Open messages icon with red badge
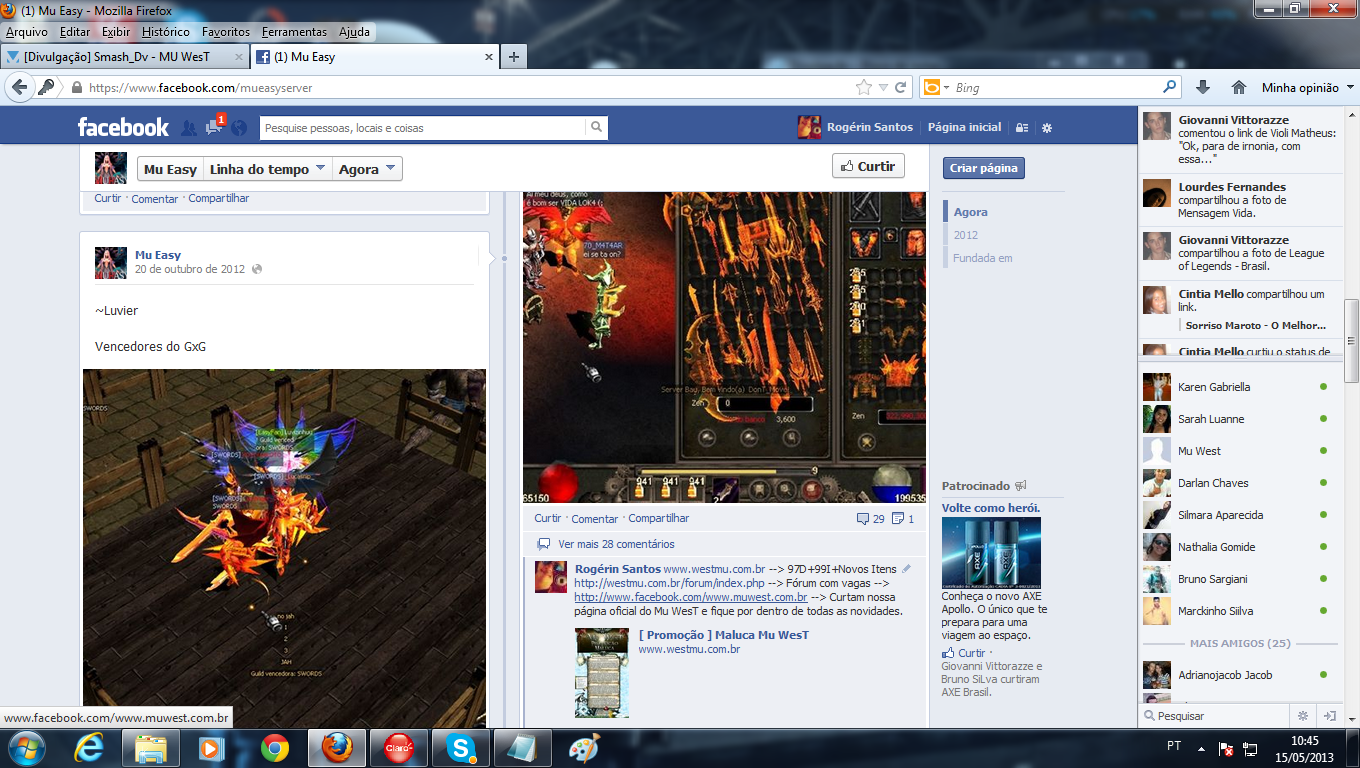The height and width of the screenshot is (768, 1360). 213,128
